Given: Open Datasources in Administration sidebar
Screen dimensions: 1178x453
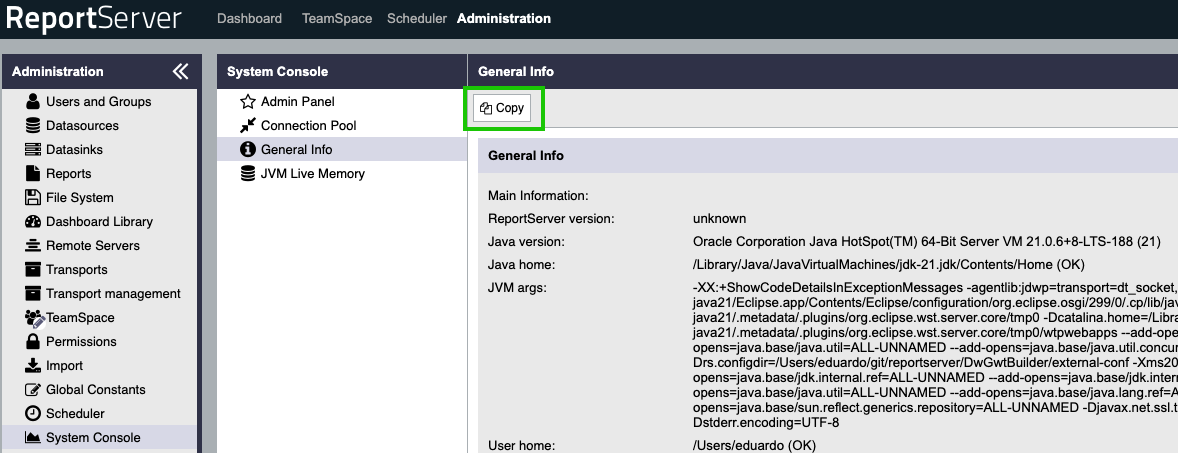Looking at the screenshot, I should [x=83, y=125].
